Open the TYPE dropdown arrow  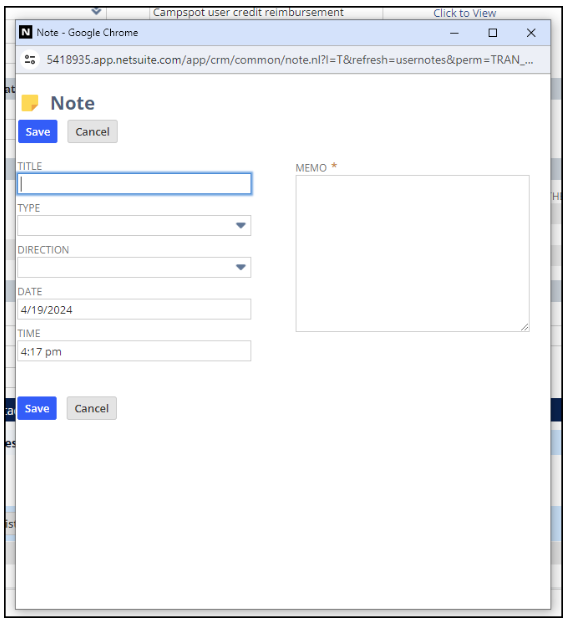(x=240, y=225)
